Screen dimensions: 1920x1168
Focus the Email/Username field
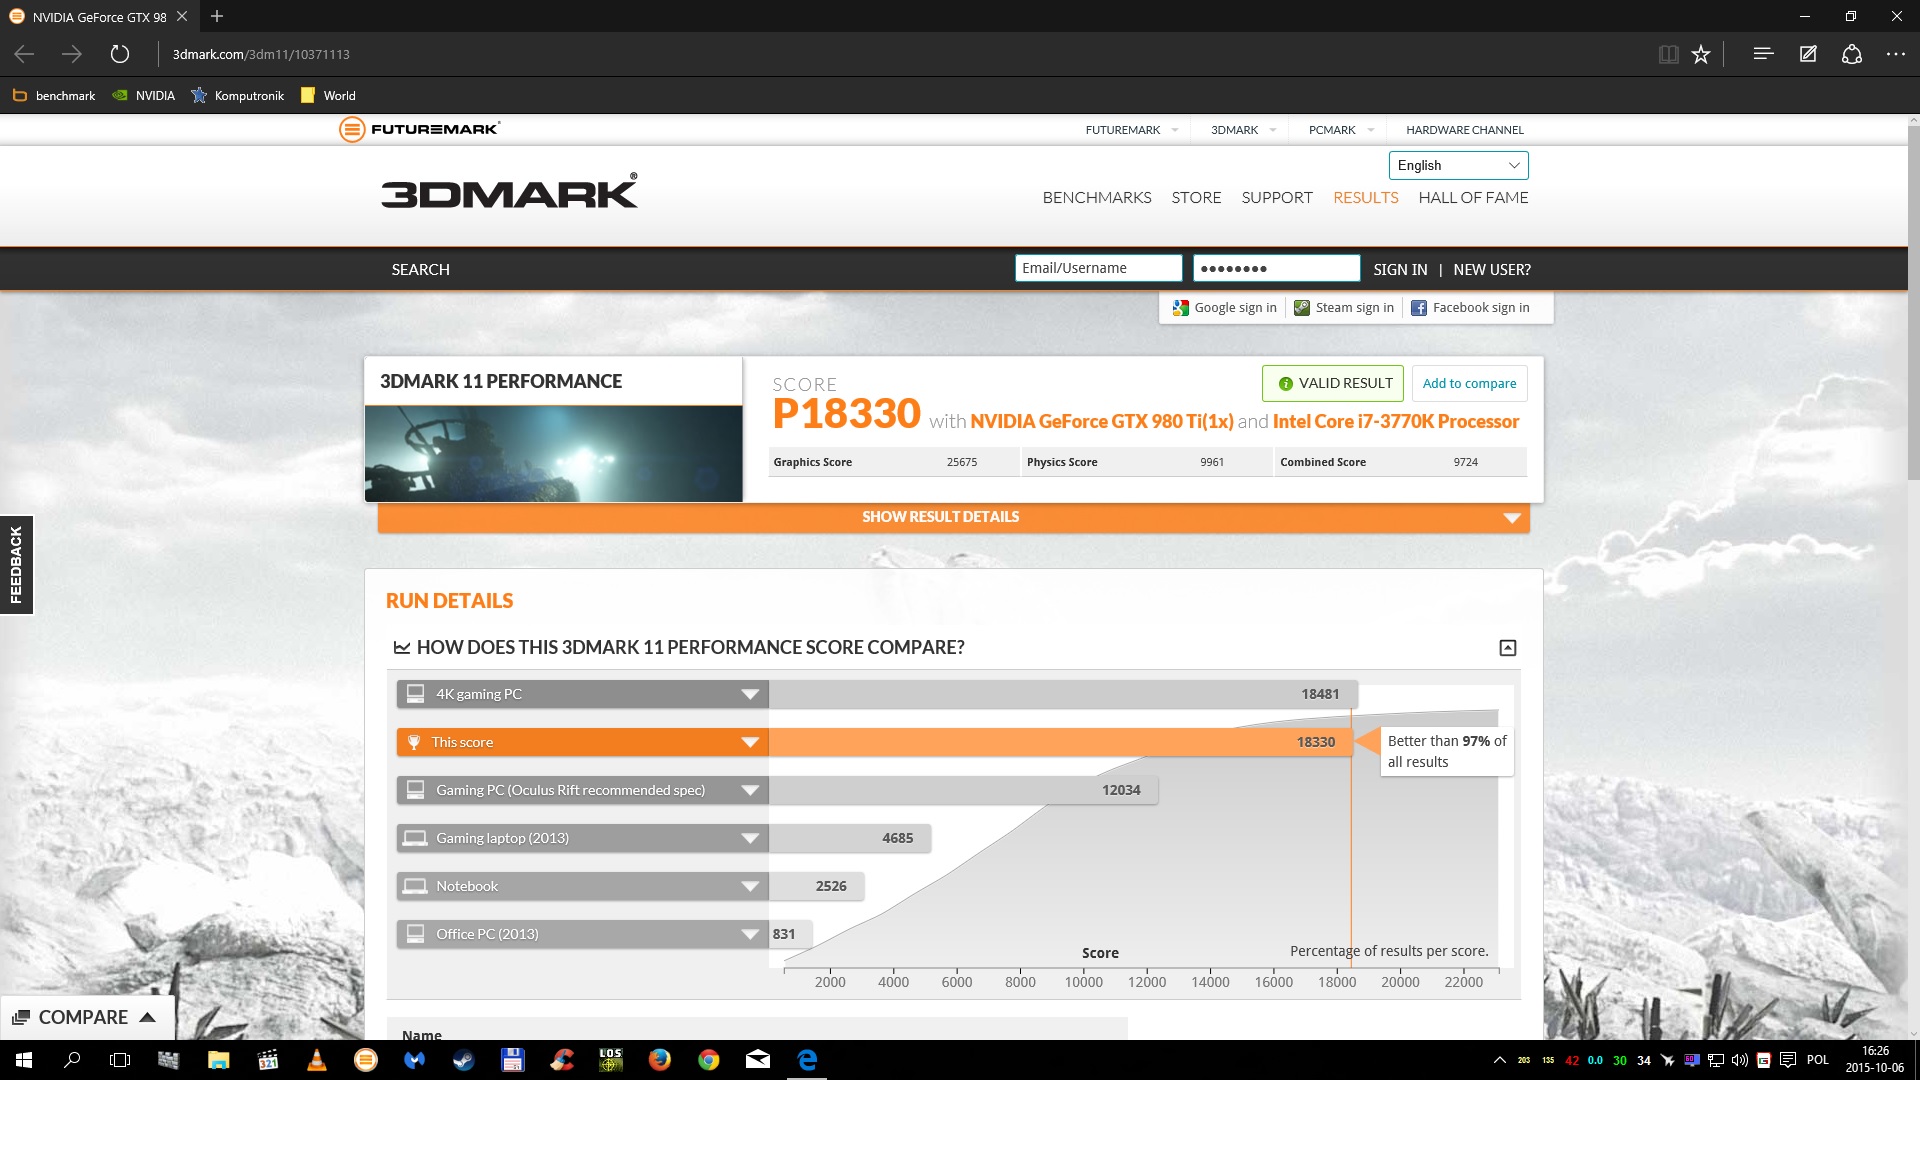(1098, 268)
